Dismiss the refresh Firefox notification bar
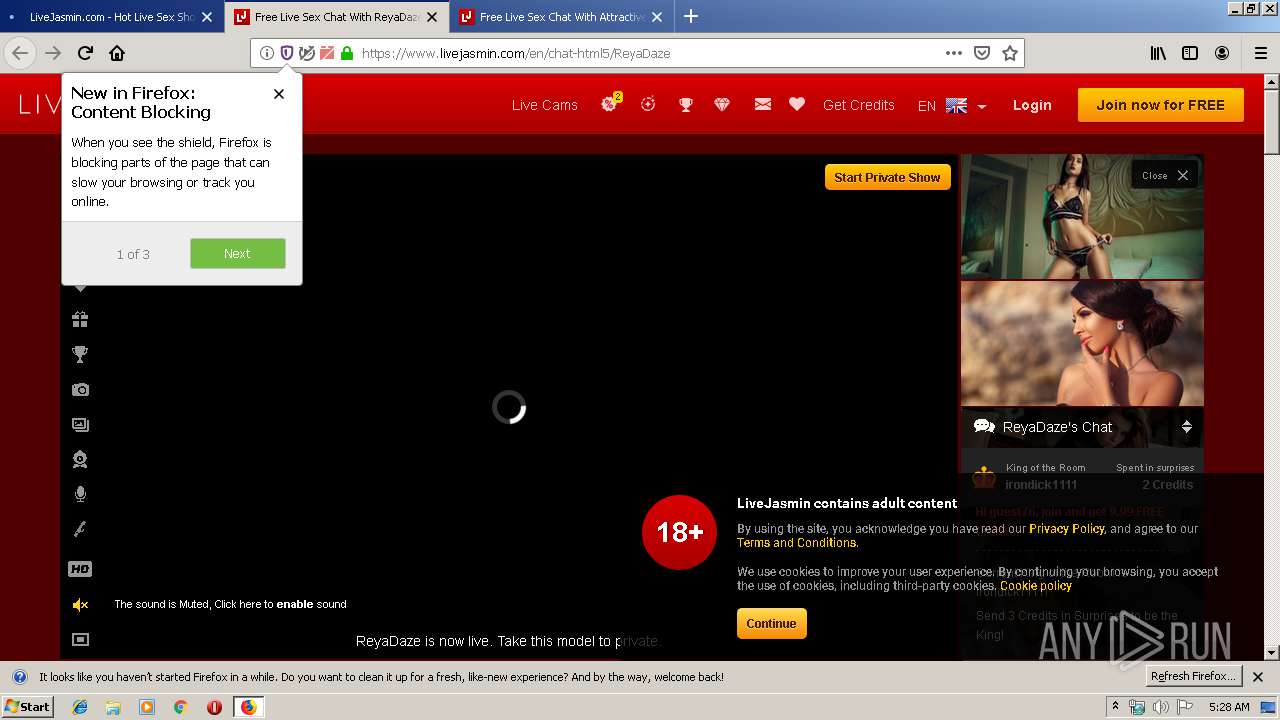Viewport: 1280px width, 720px height. (1258, 677)
